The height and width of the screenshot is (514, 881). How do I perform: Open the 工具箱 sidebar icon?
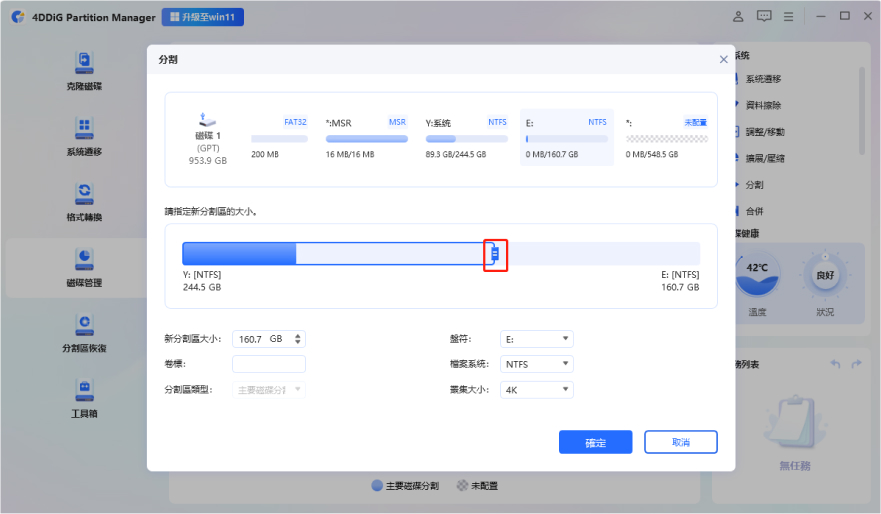[84, 390]
